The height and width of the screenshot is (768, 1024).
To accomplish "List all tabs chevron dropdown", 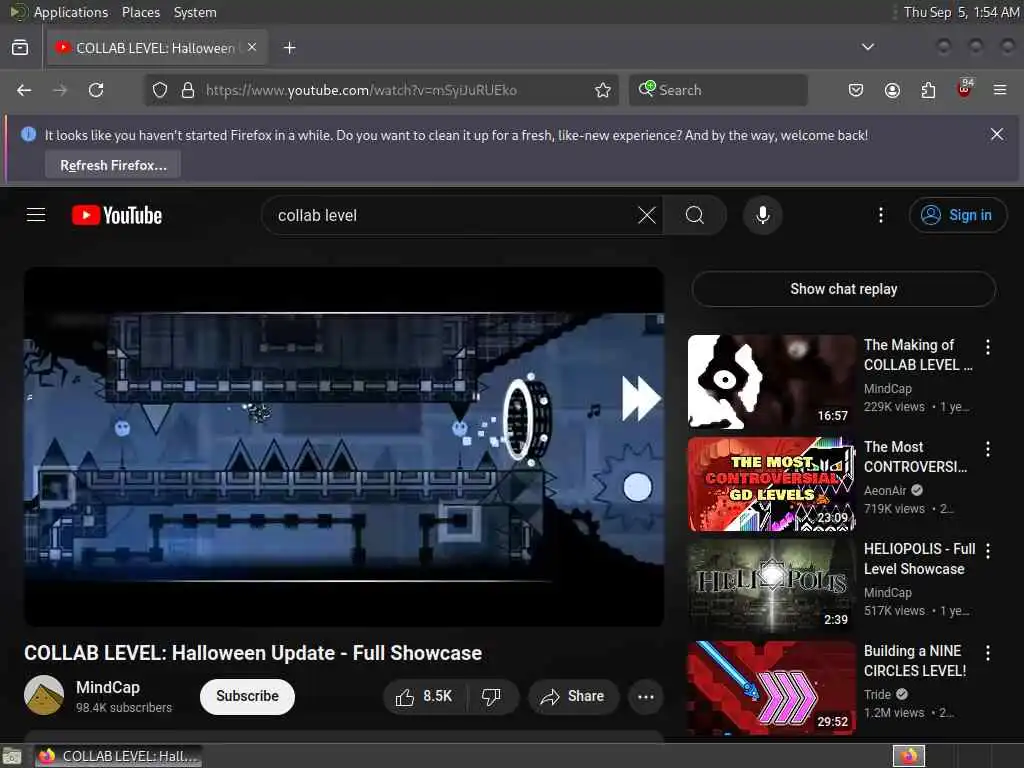I will (867, 47).
